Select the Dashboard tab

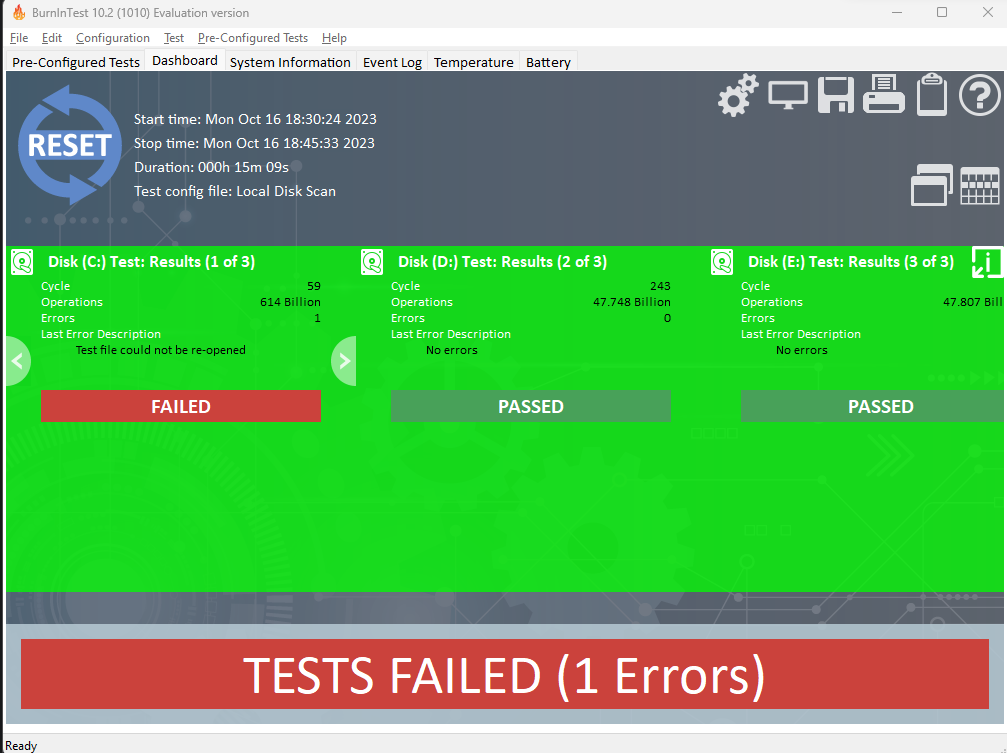185,60
